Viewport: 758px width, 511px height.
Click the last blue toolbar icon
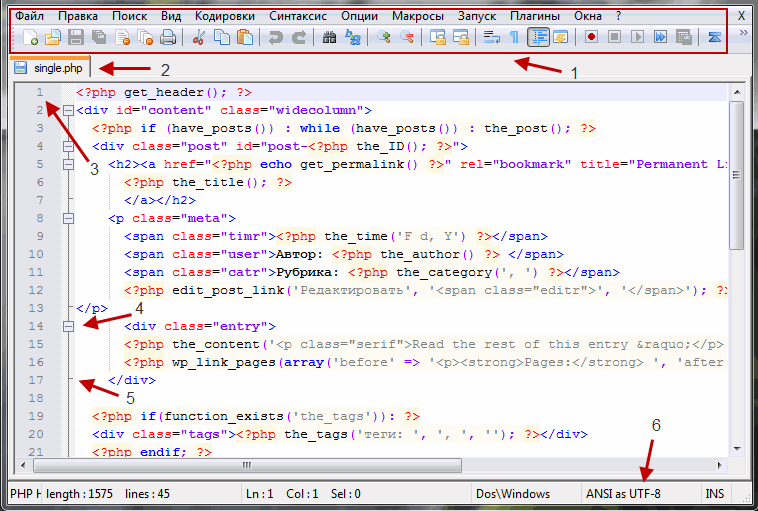[714, 37]
